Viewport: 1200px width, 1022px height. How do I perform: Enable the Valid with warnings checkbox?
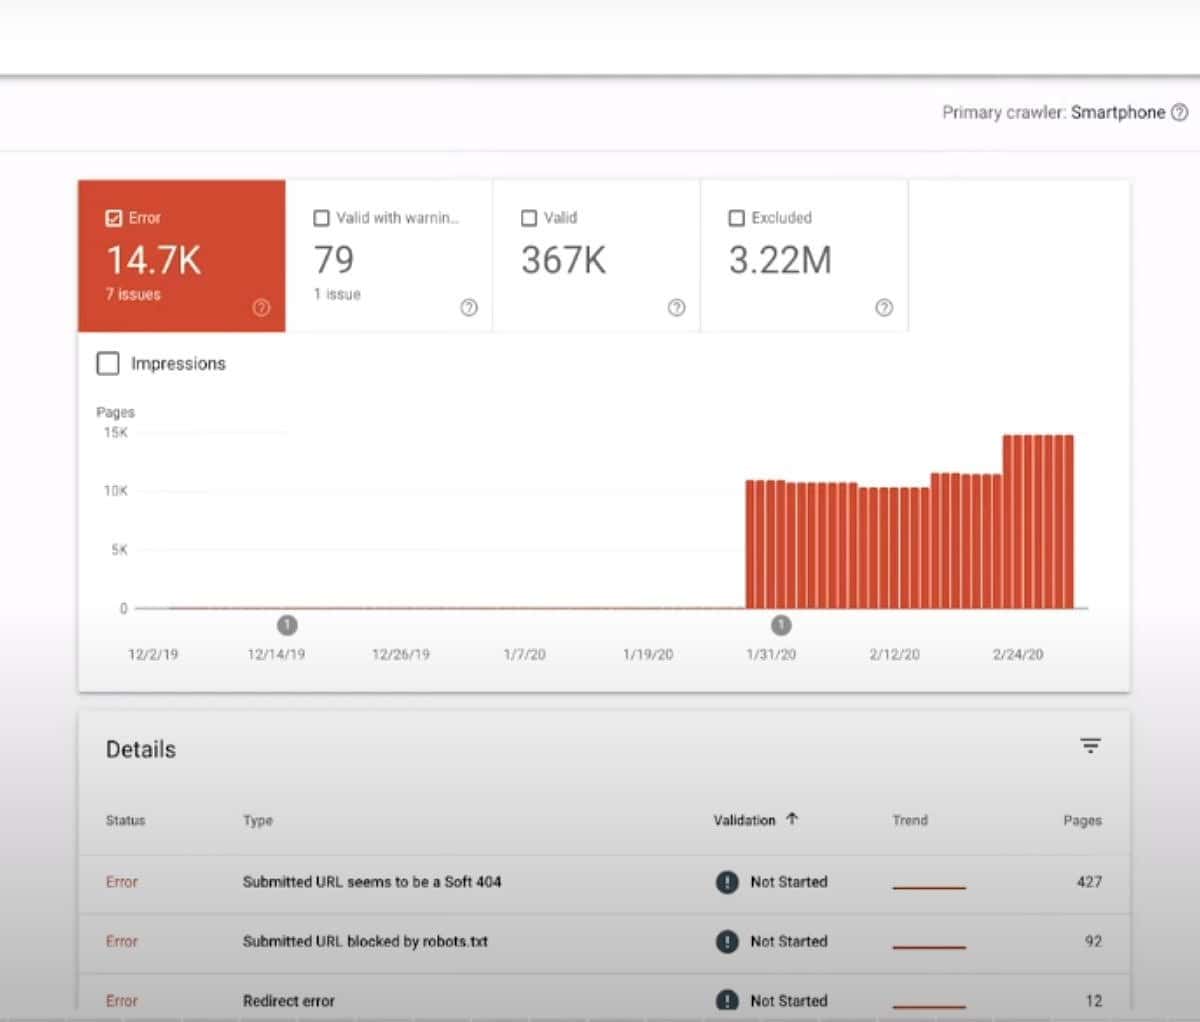click(322, 218)
